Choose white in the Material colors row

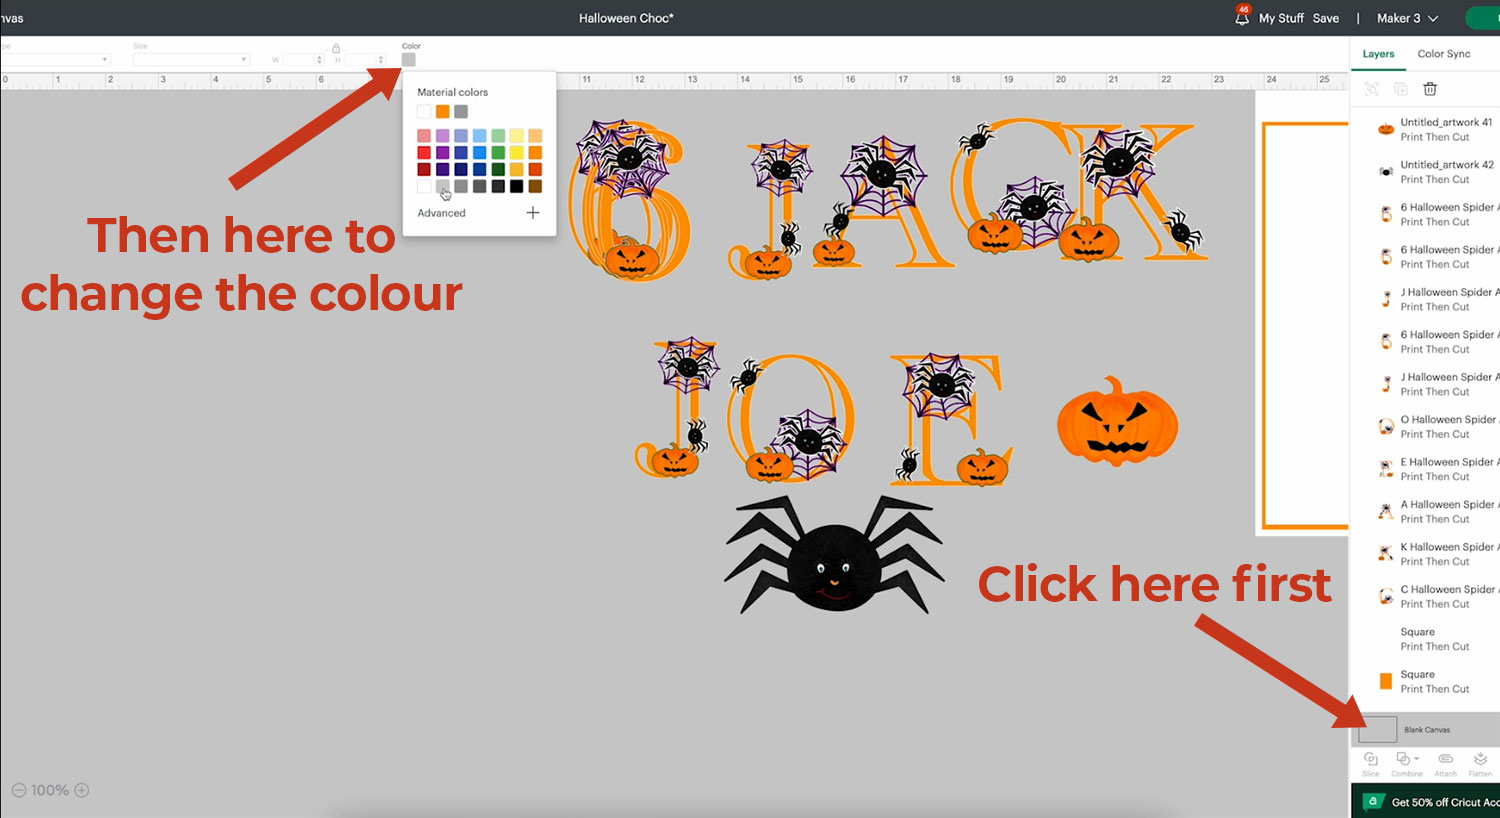424,112
